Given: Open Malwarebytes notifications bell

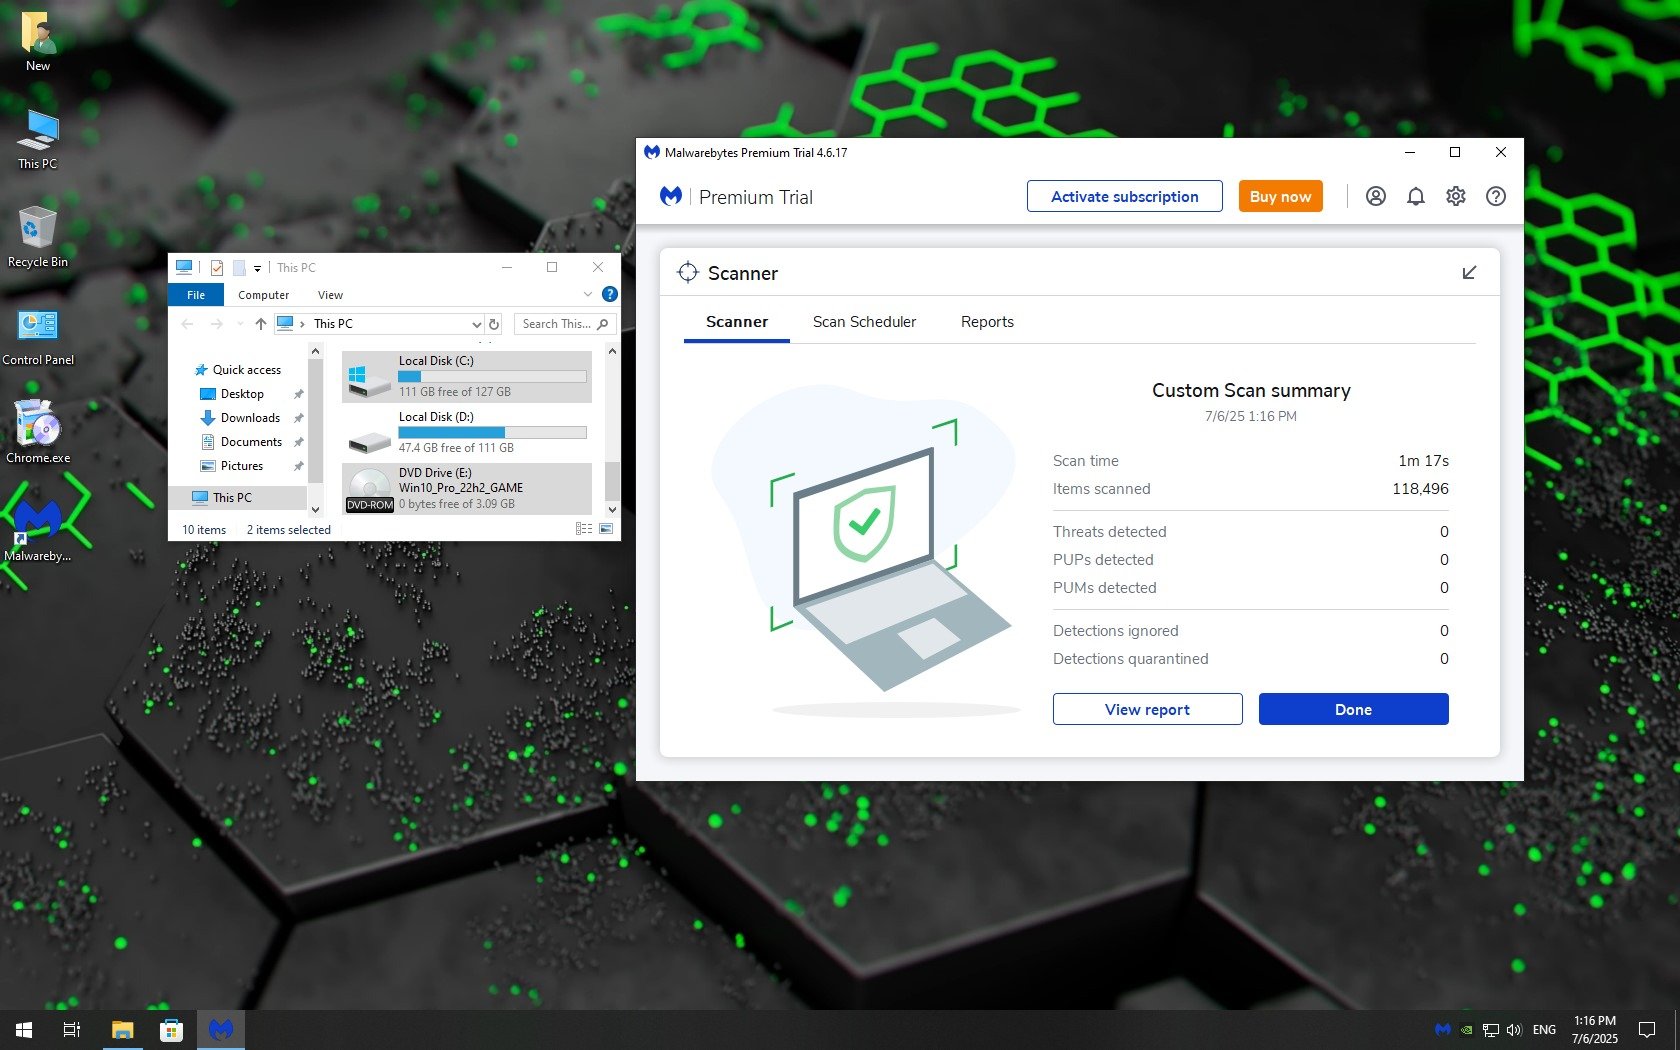Looking at the screenshot, I should click(1416, 196).
